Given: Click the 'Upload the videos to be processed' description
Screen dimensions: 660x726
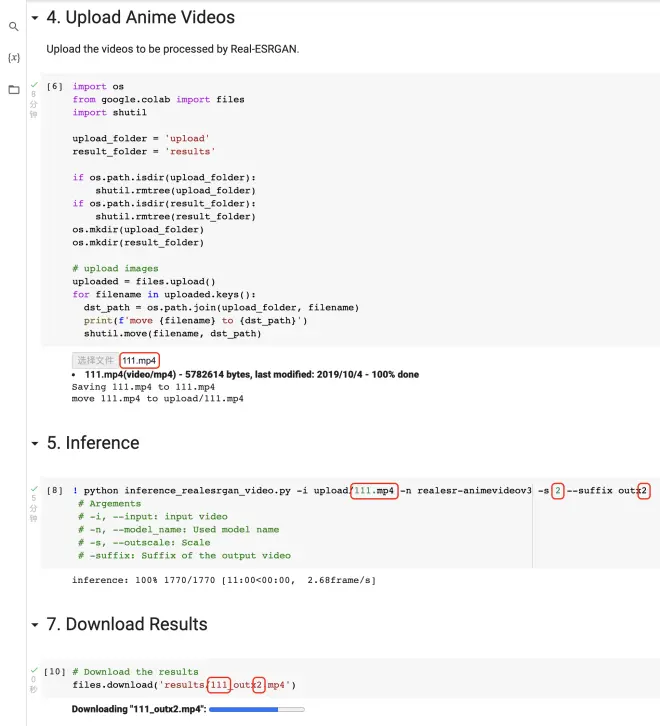Looking at the screenshot, I should pyautogui.click(x=173, y=49).
